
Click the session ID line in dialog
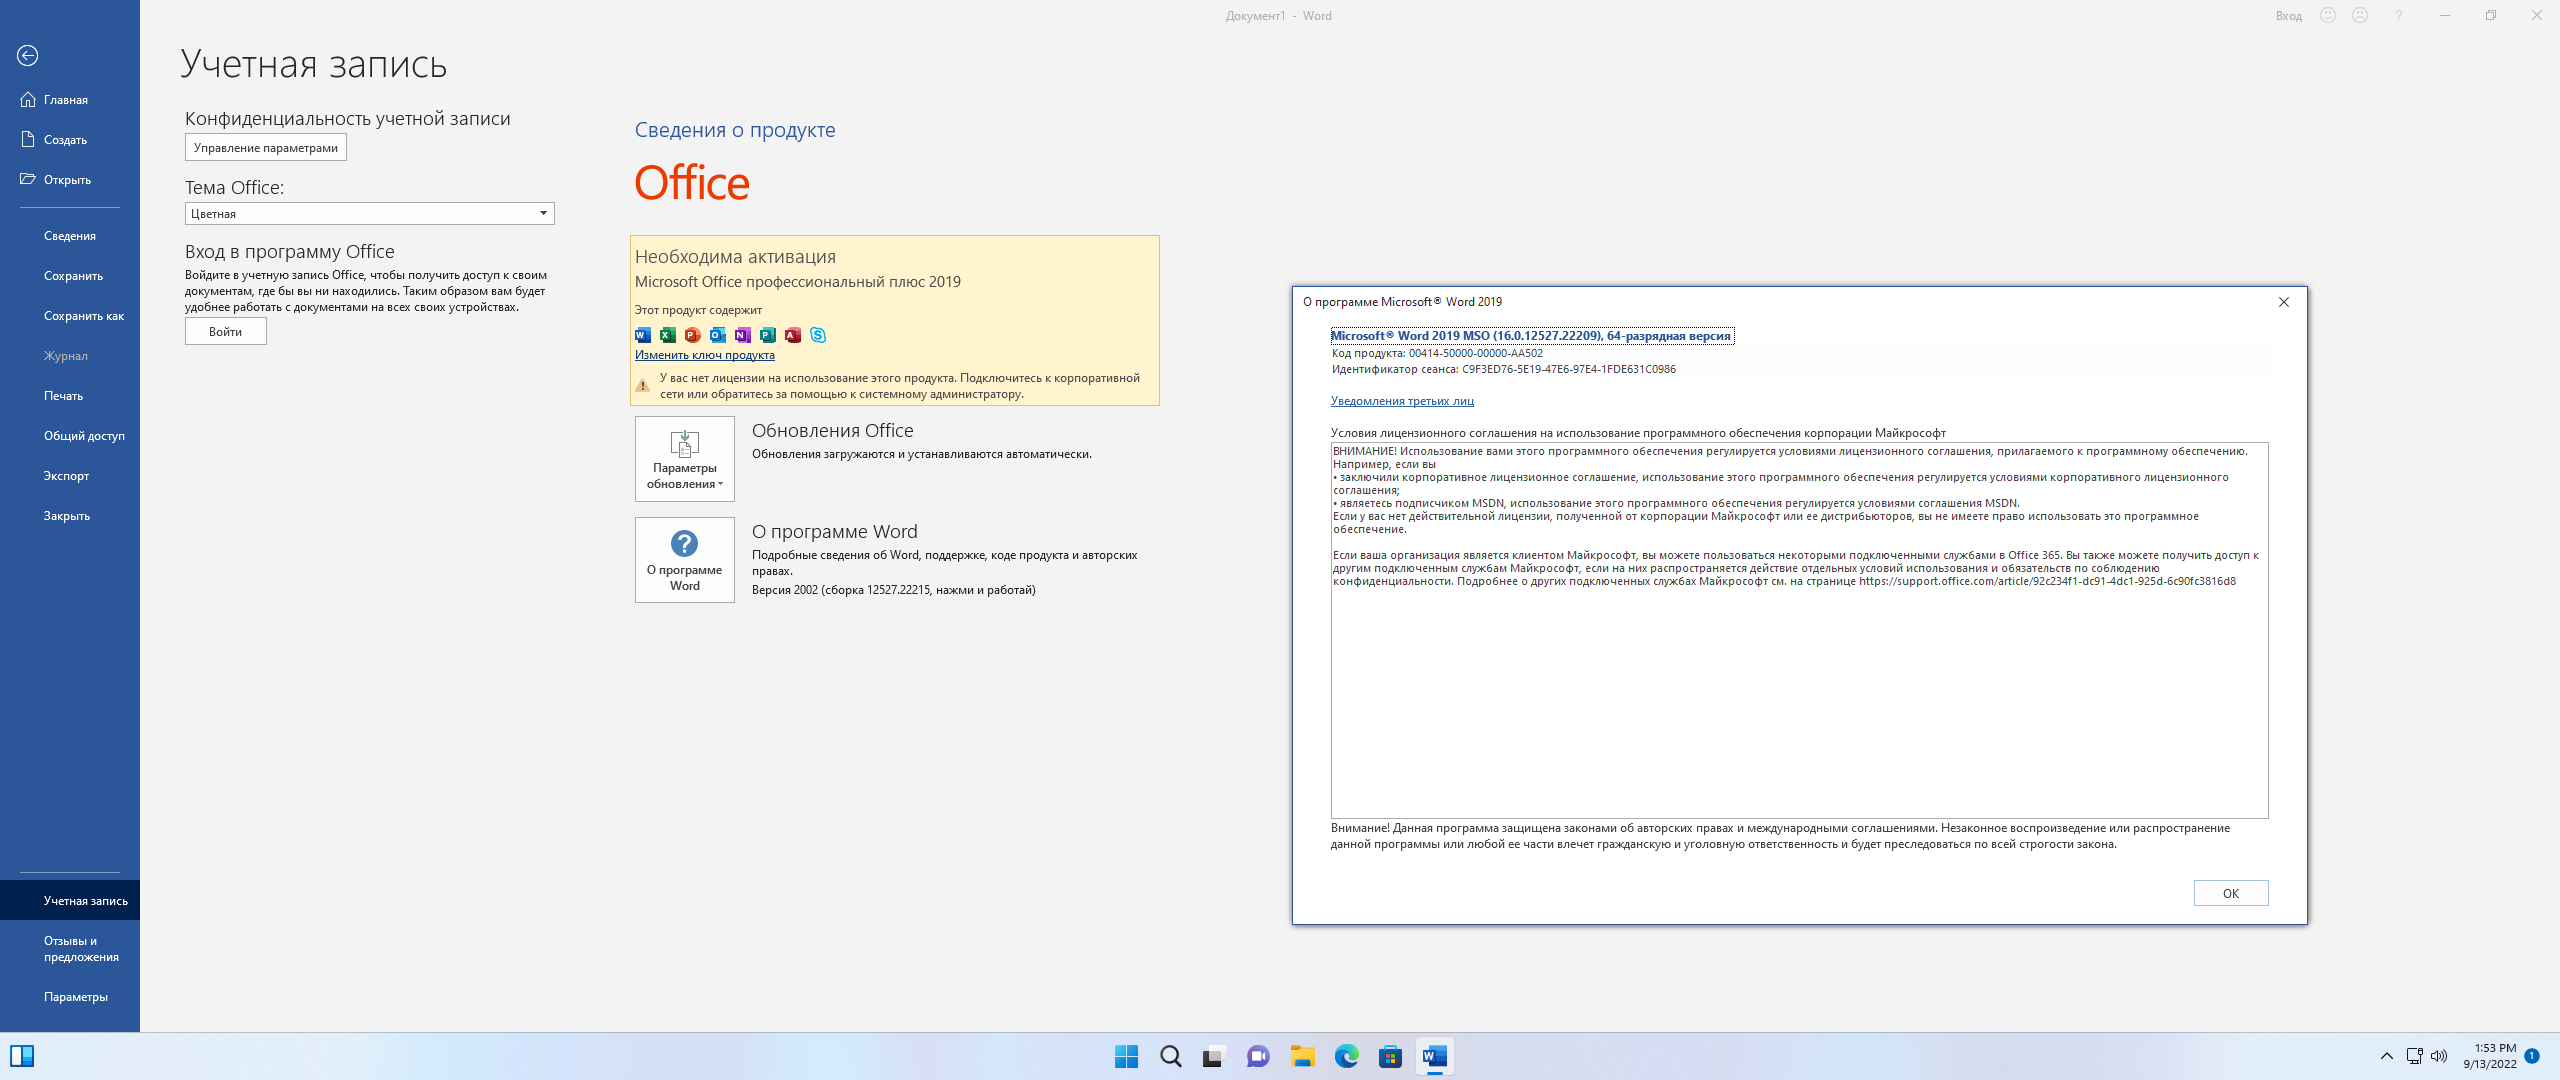pos(1503,369)
